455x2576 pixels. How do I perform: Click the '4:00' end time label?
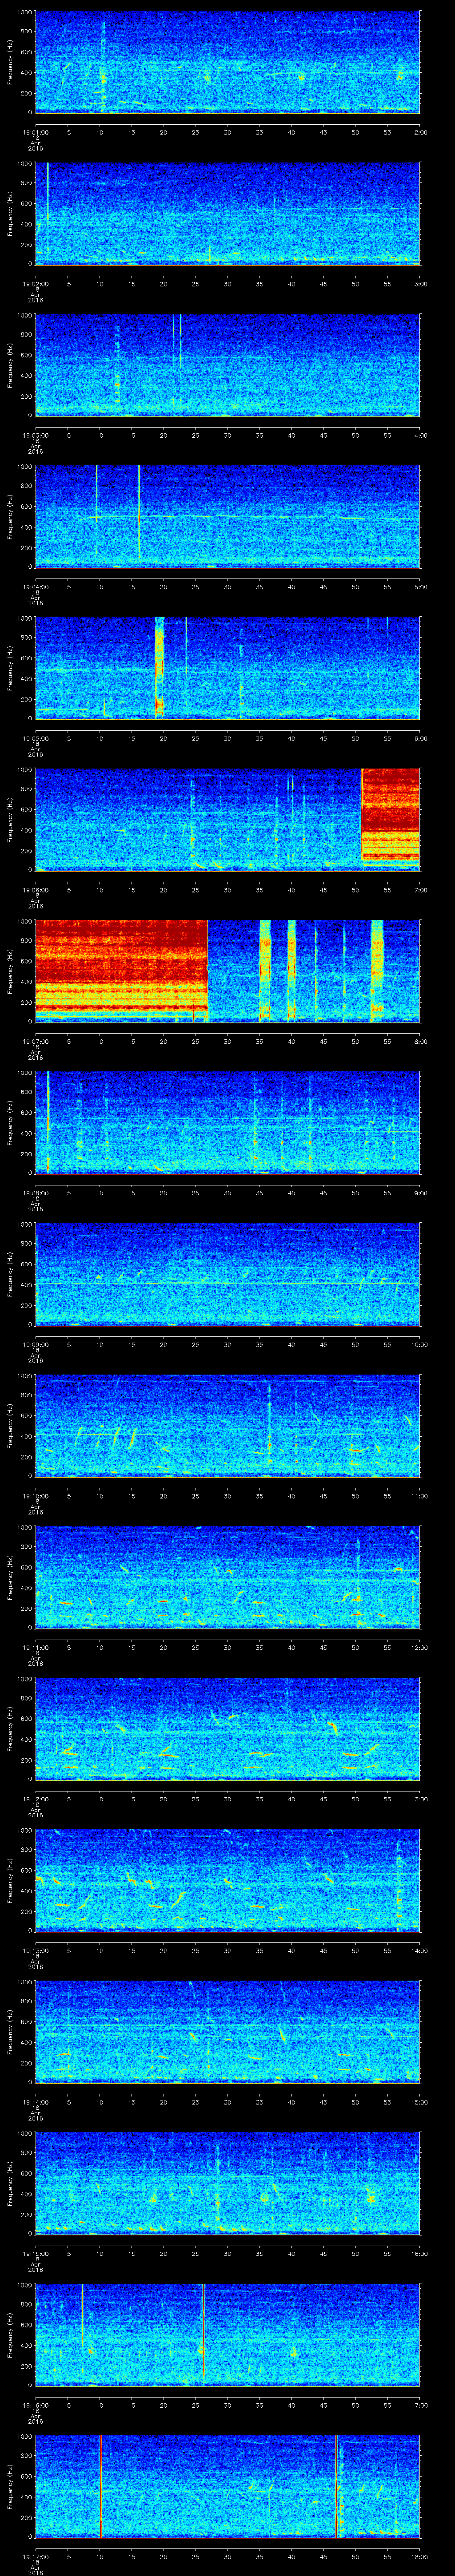[x=420, y=434]
